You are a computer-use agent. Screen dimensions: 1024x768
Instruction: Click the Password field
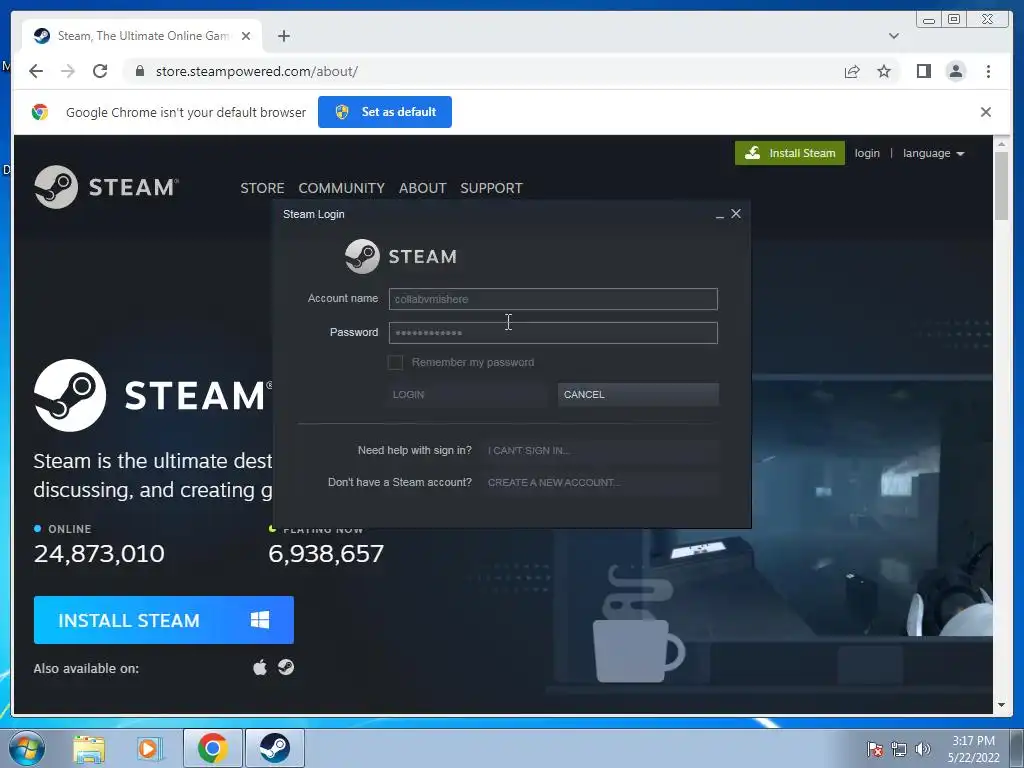tap(553, 333)
